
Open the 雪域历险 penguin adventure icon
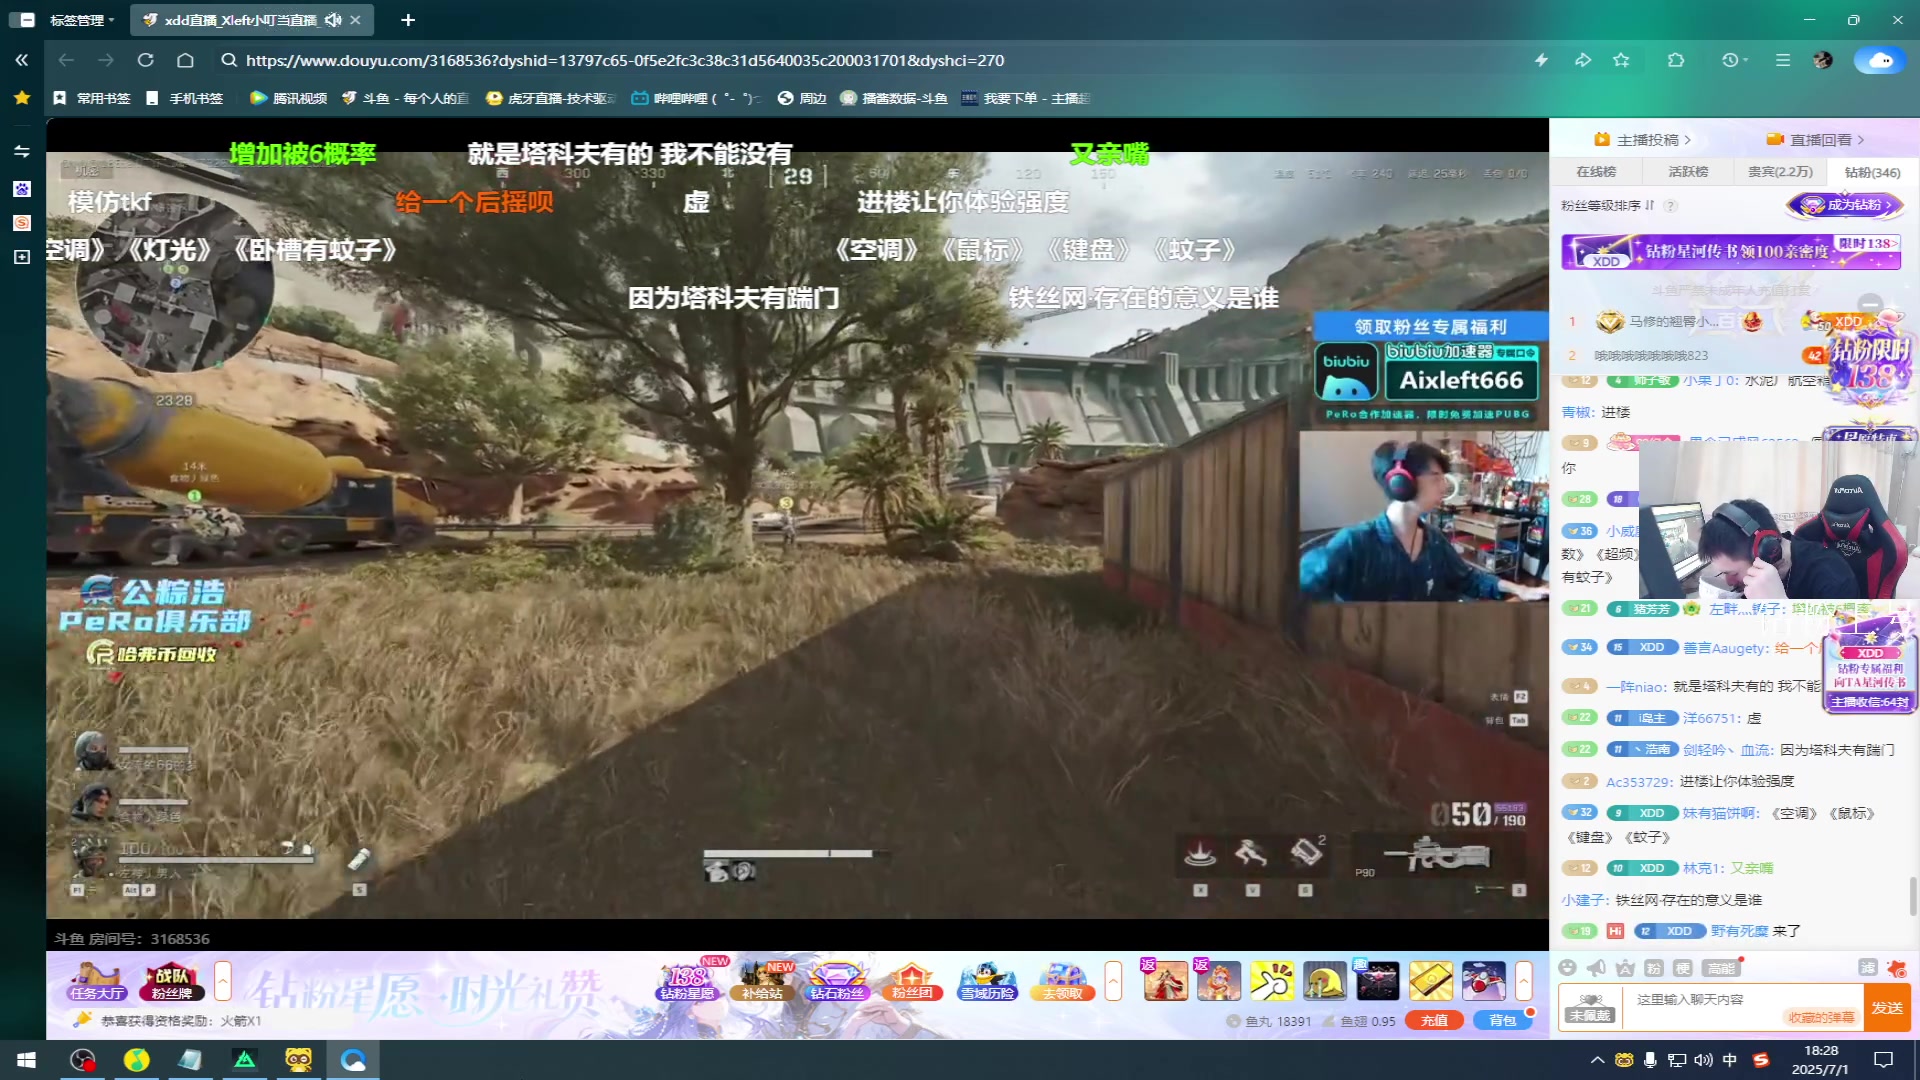pyautogui.click(x=987, y=981)
